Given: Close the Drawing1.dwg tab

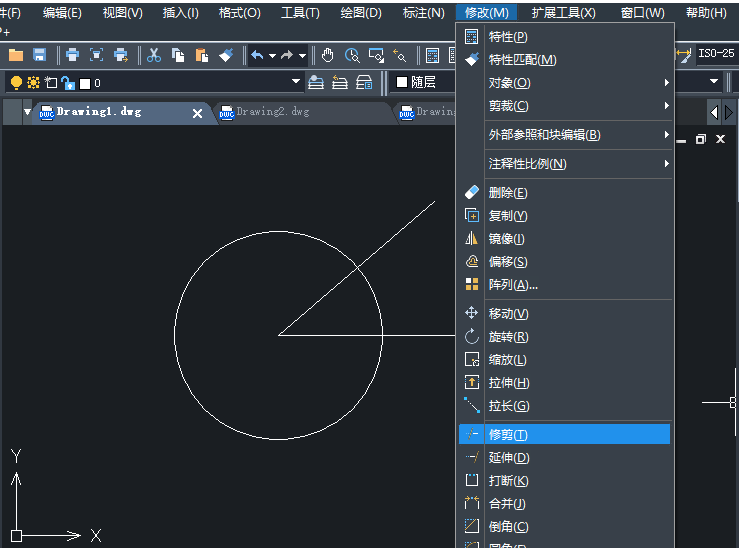Looking at the screenshot, I should pos(197,113).
